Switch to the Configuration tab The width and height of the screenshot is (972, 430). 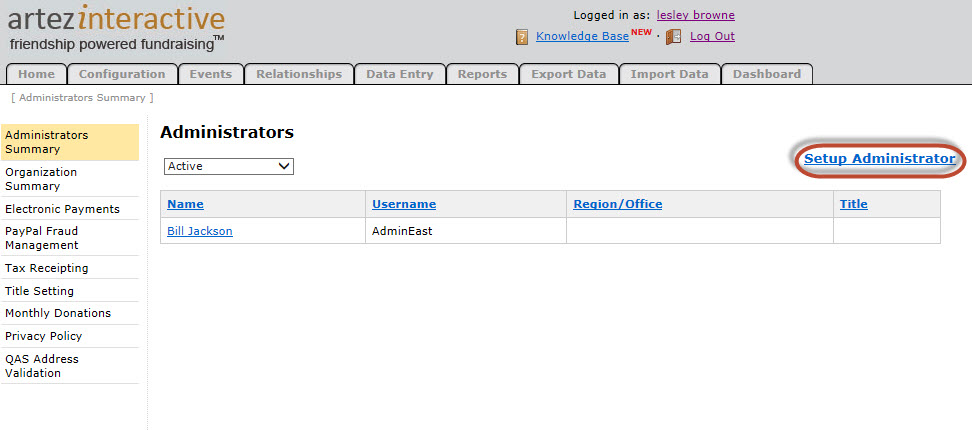tap(122, 74)
